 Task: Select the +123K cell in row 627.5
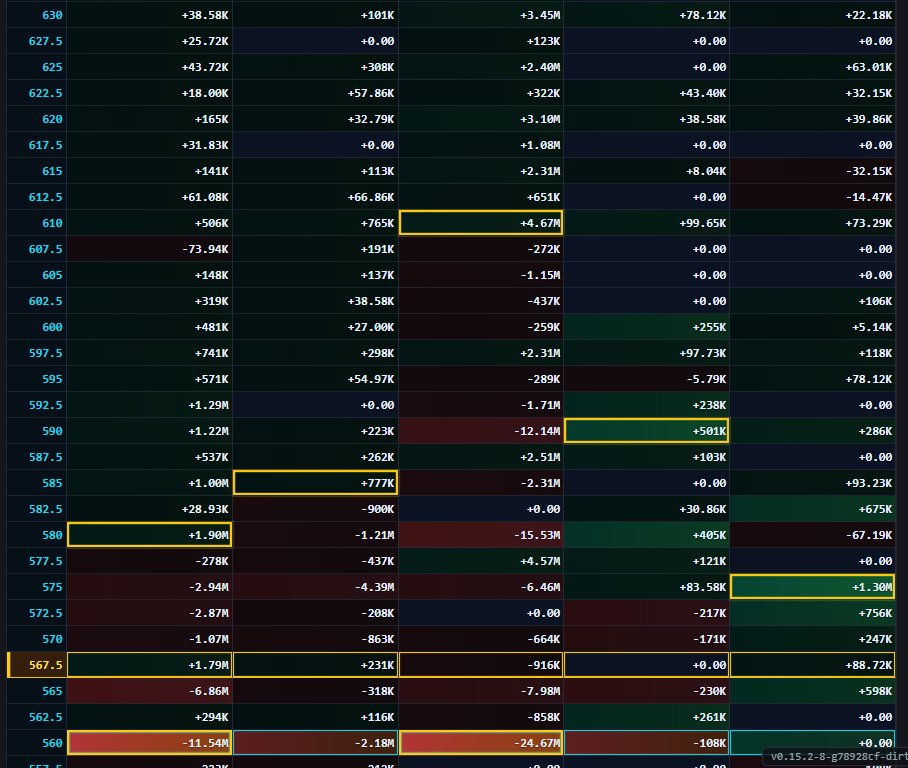click(481, 41)
